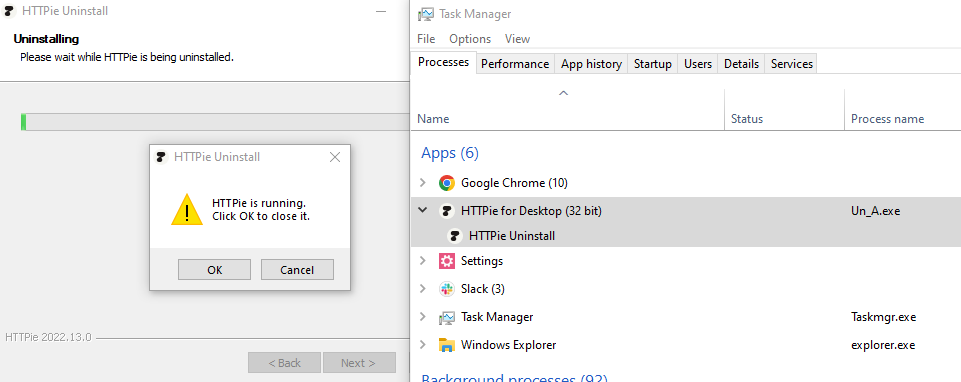Click the HTTPie Uninstall child row icon
This screenshot has width=961, height=382.
pyautogui.click(x=455, y=235)
